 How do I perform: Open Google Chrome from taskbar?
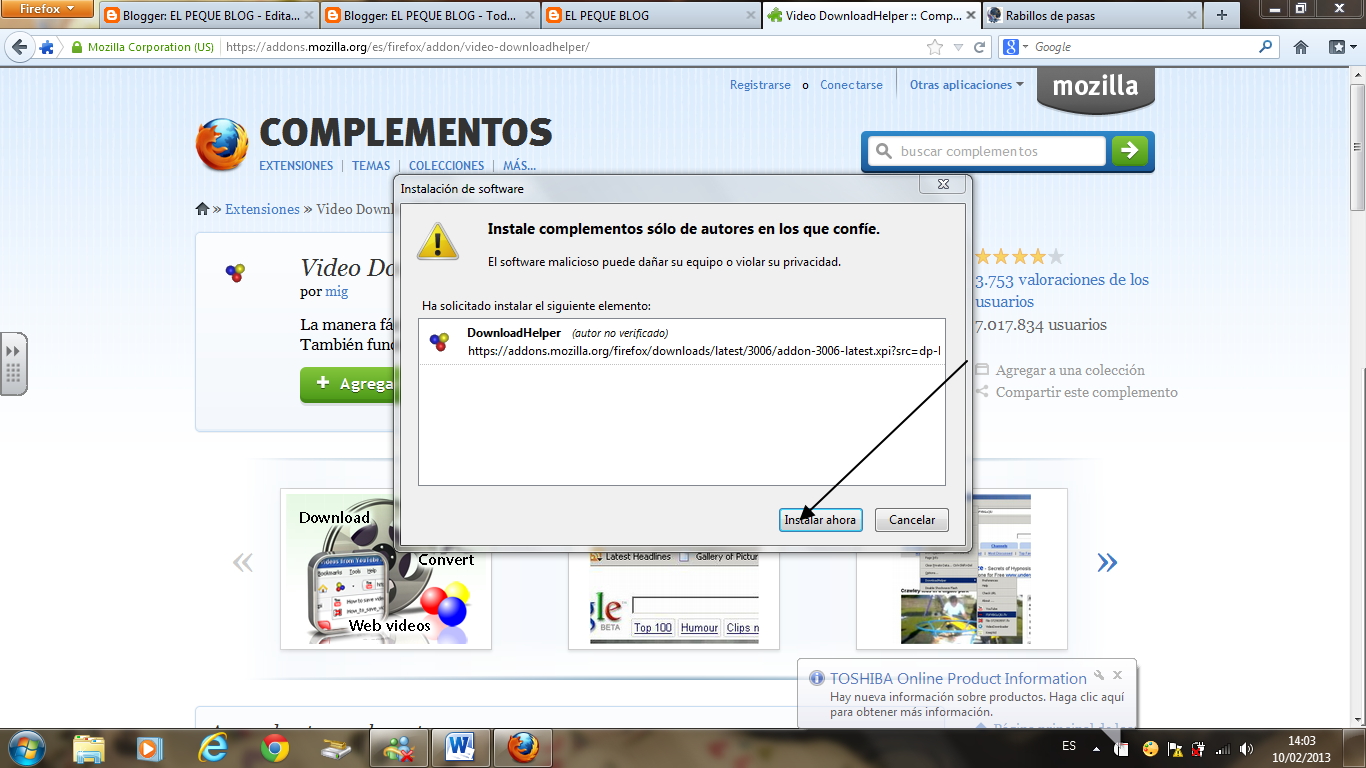pos(274,747)
